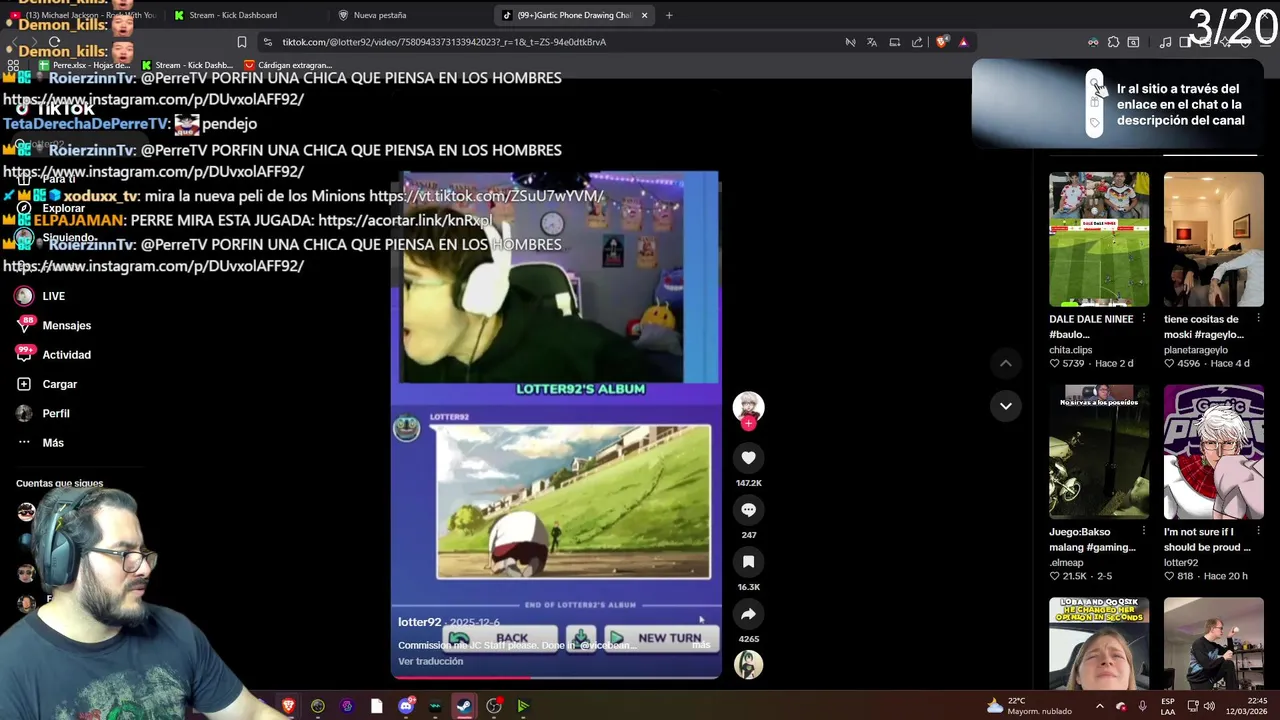Open Stream - Kick Dashb... bookmark
Image resolution: width=1280 pixels, height=720 pixels.
pyautogui.click(x=186, y=65)
